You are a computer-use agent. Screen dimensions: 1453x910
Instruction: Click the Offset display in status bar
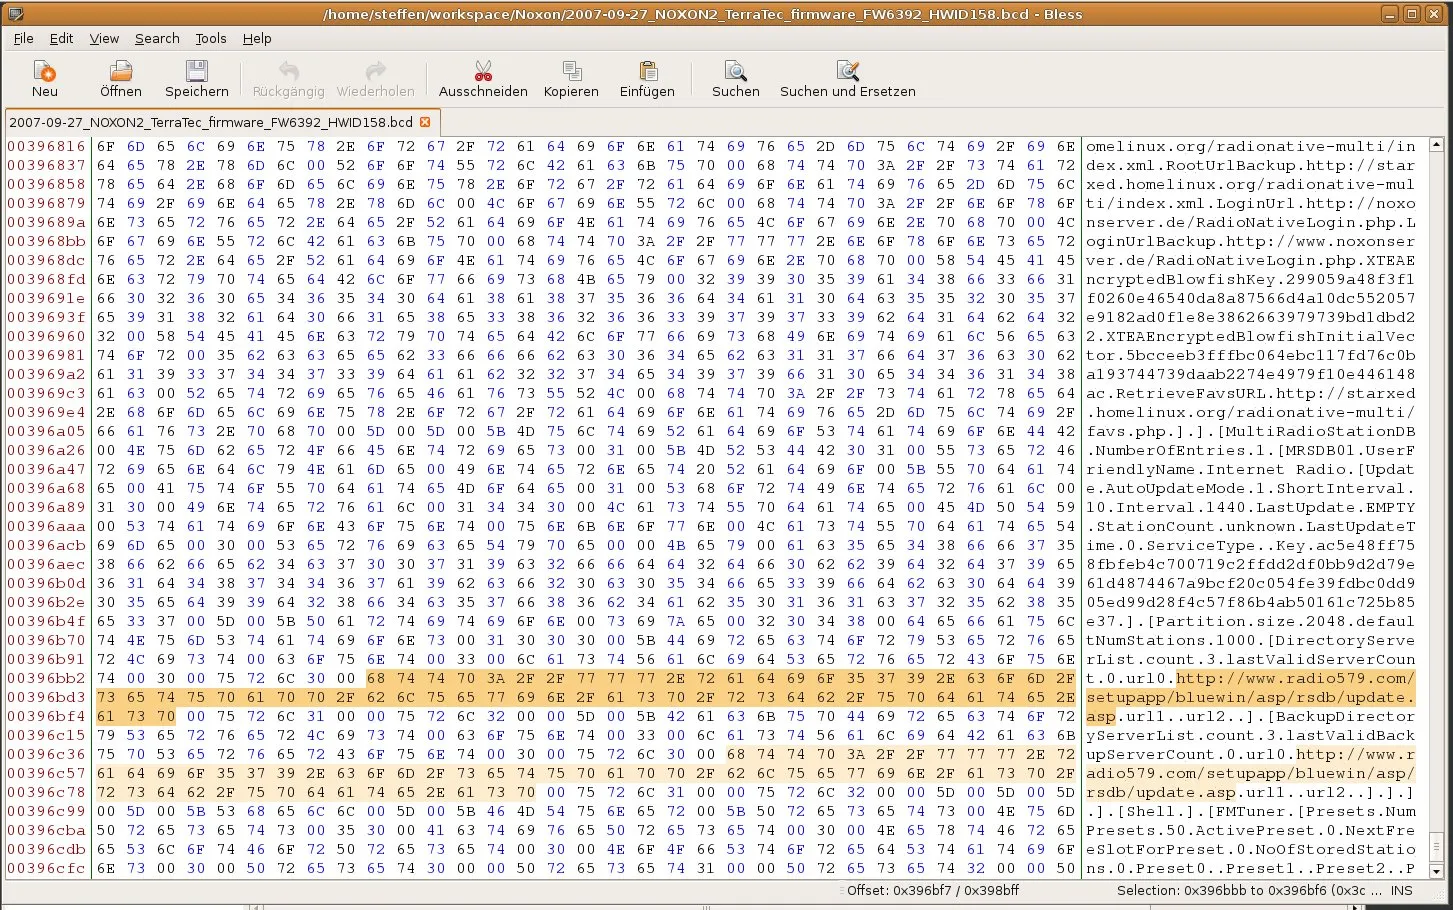[932, 890]
